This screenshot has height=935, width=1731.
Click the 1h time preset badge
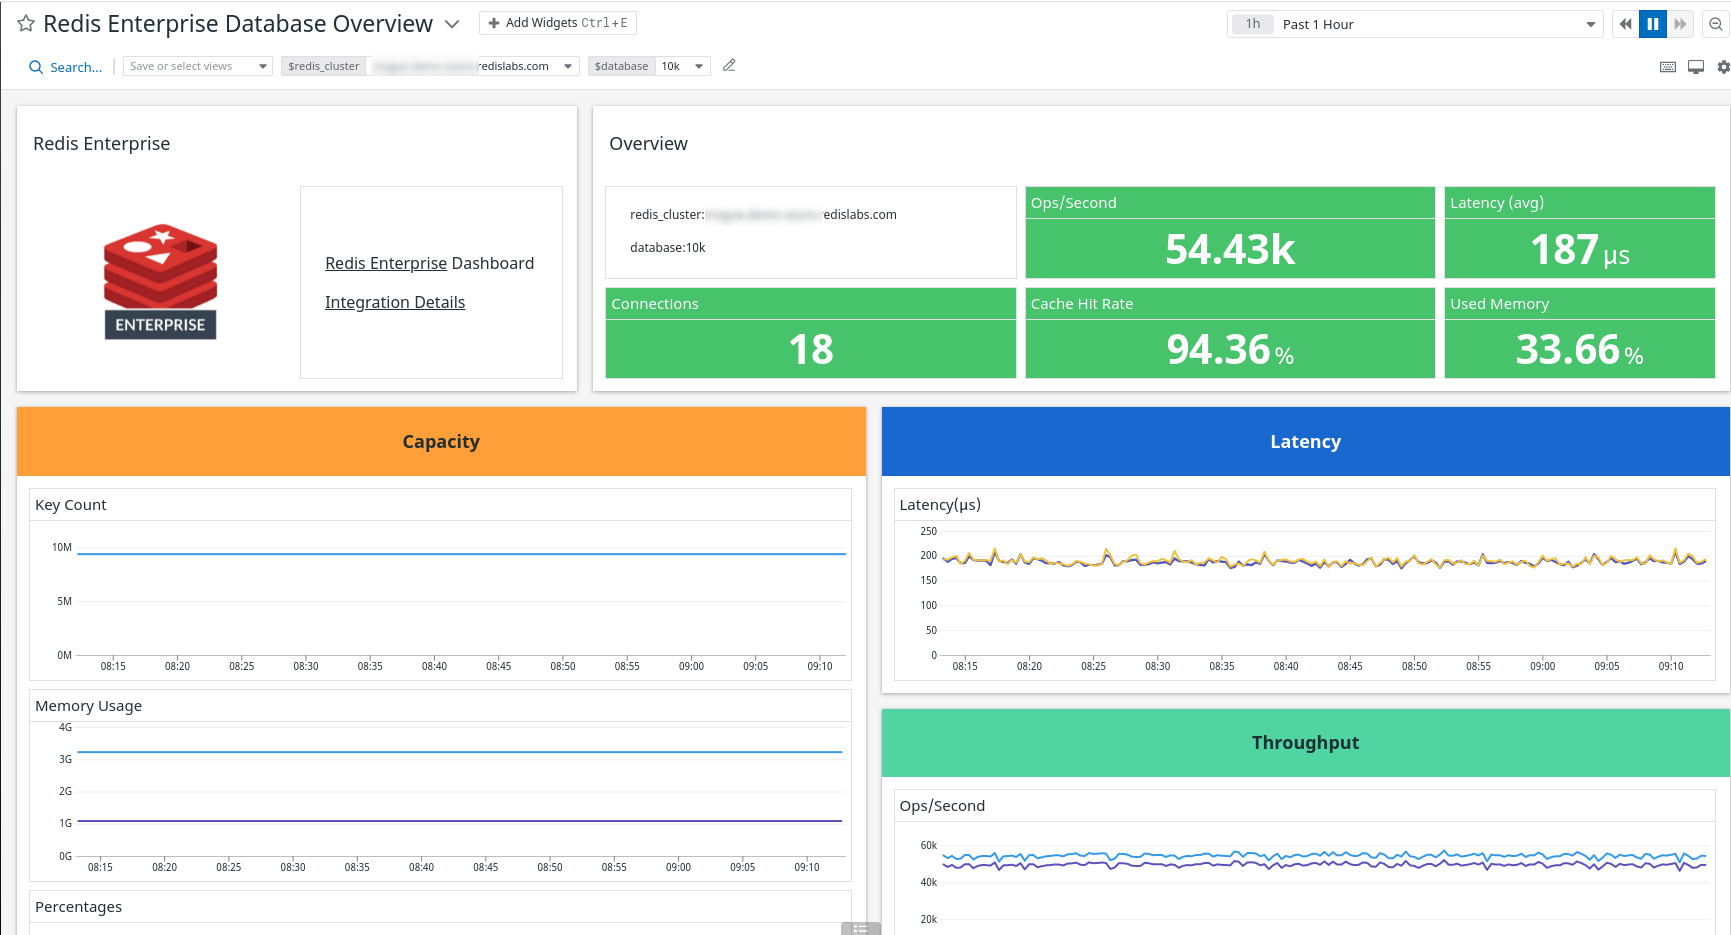[x=1253, y=24]
